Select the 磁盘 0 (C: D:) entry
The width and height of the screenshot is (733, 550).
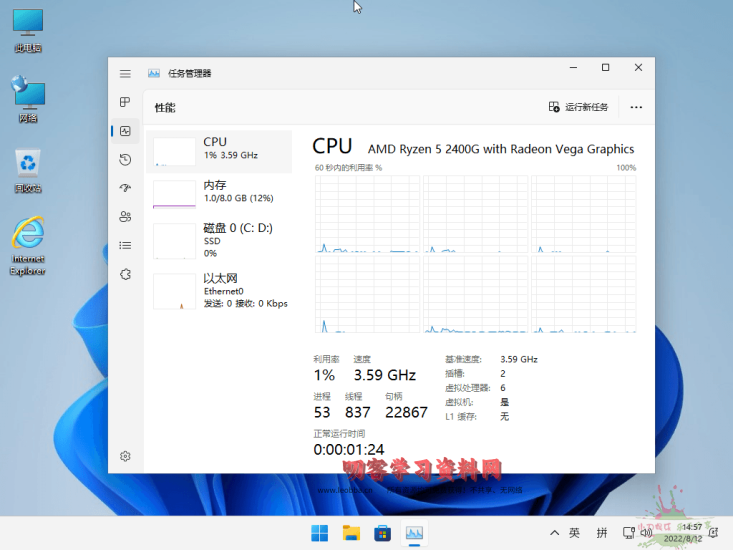point(219,240)
